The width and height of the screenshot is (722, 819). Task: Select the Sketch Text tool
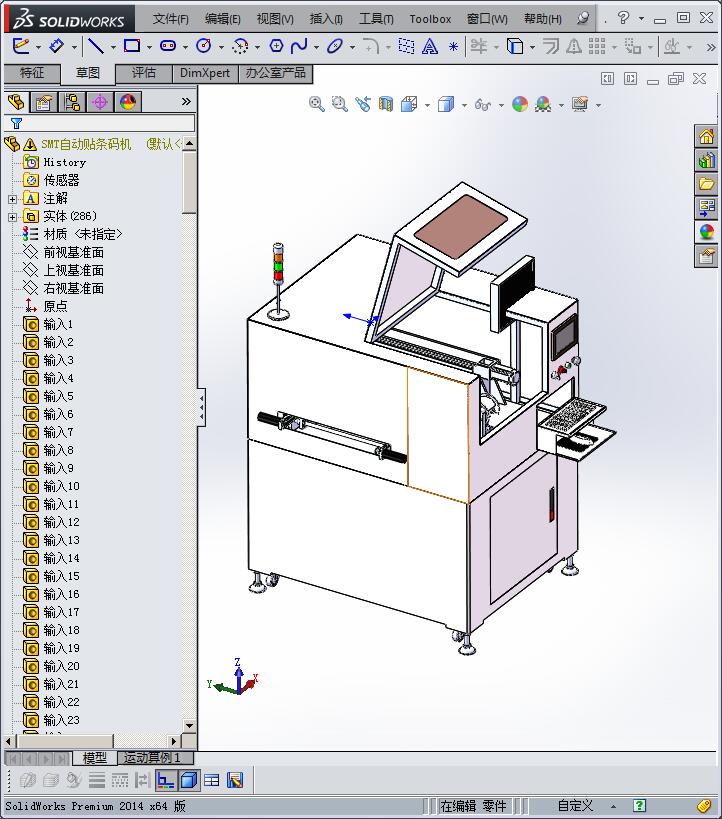click(x=429, y=46)
